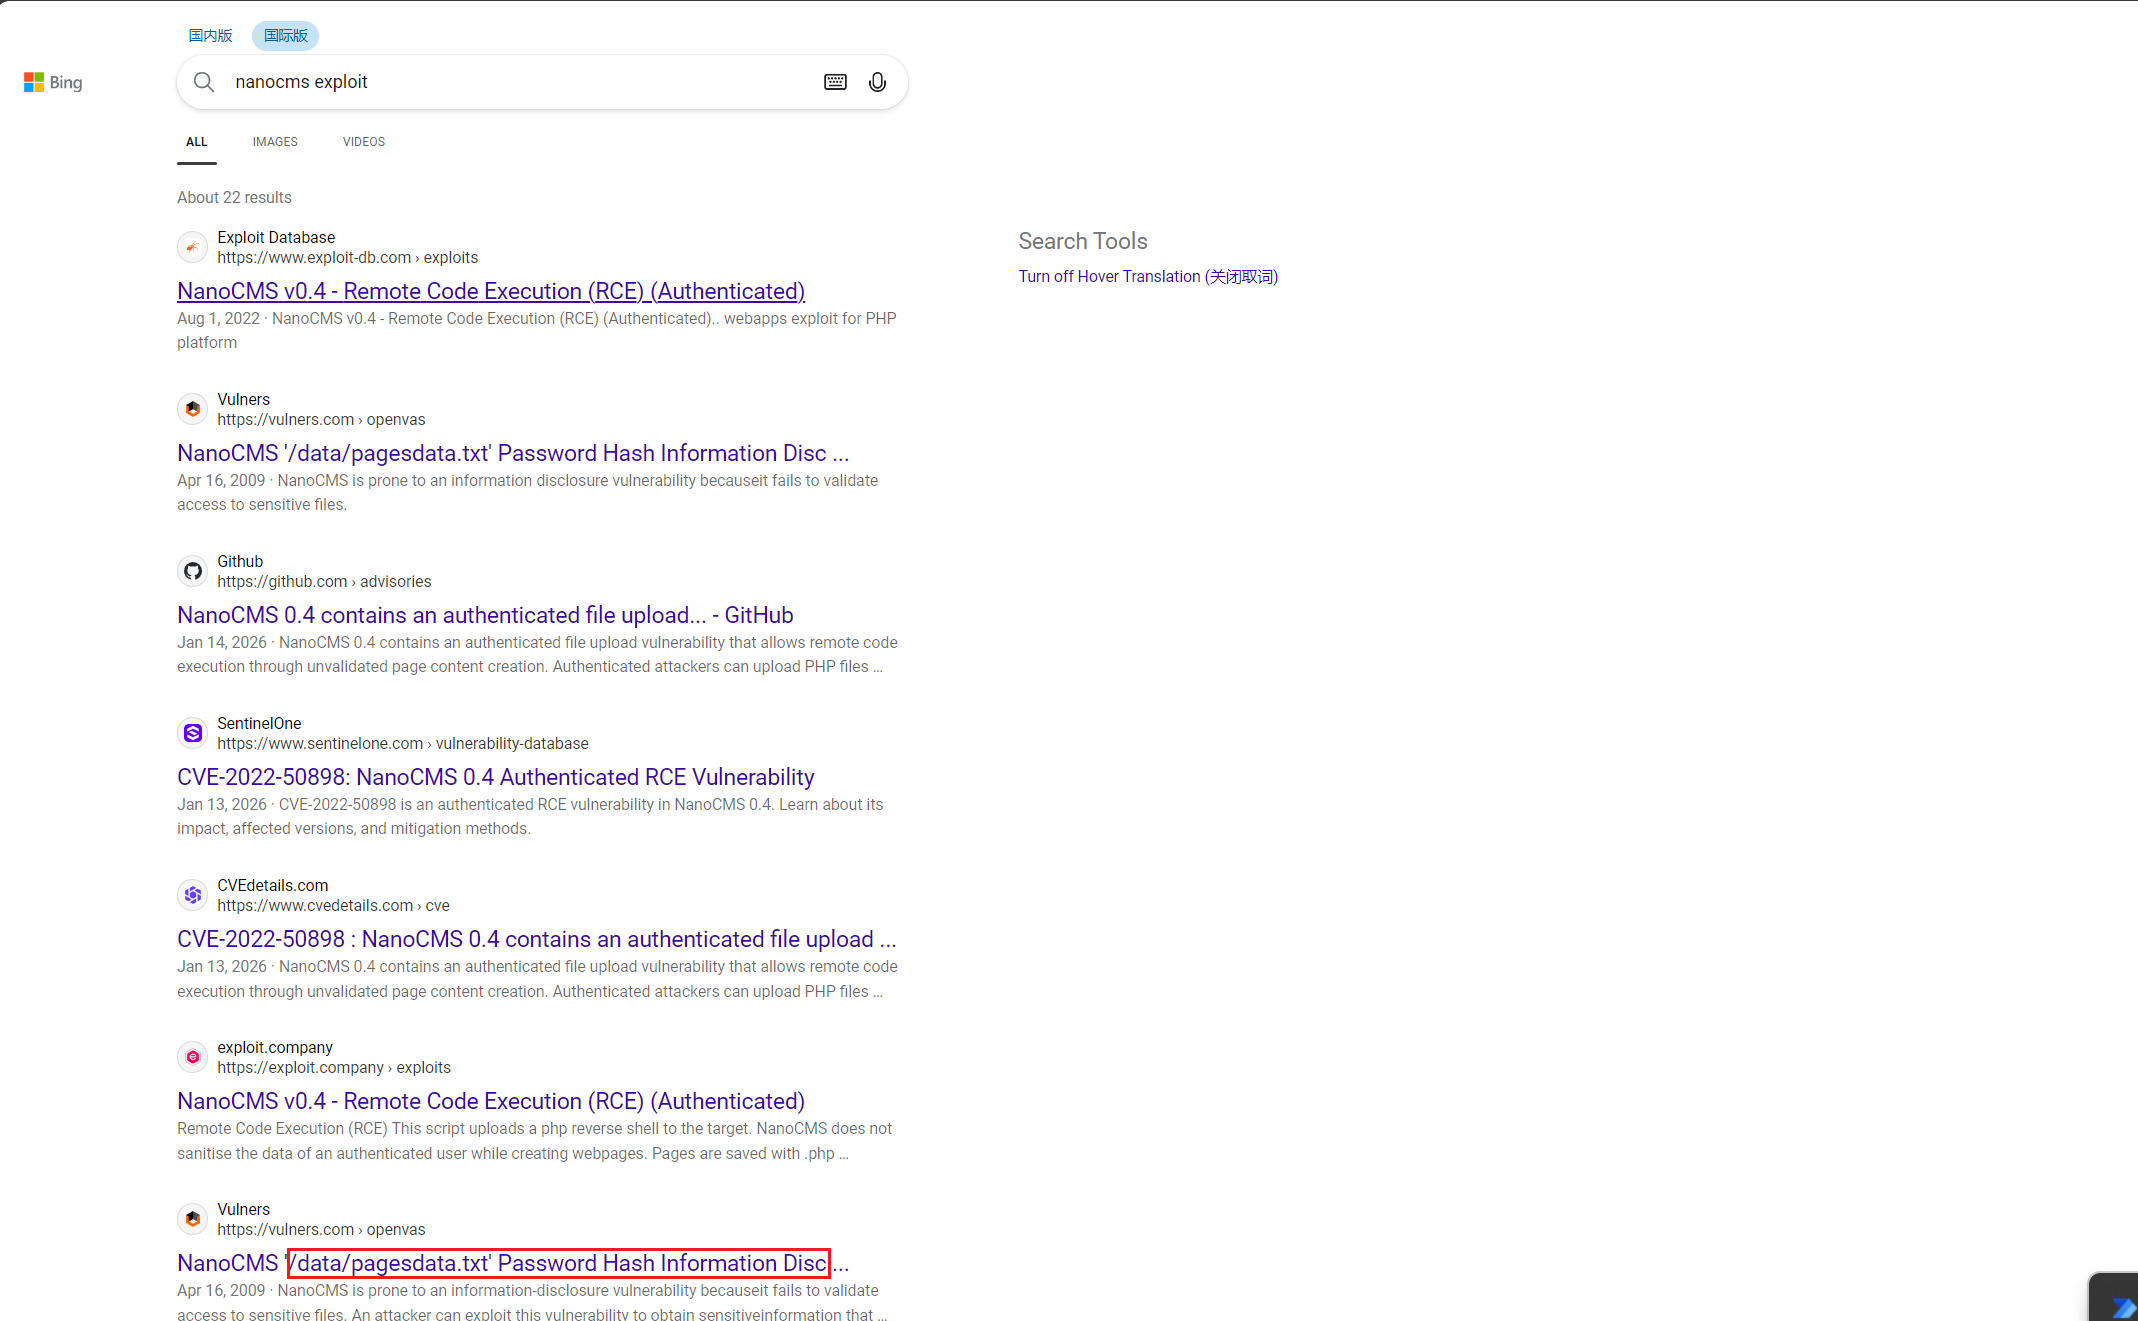The image size is (2138, 1321).
Task: Turn off Hover Translation link
Action: tap(1148, 276)
